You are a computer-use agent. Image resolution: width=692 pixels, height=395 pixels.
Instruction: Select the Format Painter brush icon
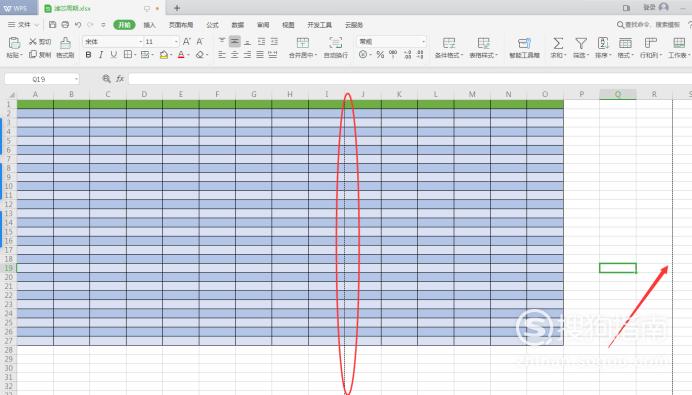(65, 43)
